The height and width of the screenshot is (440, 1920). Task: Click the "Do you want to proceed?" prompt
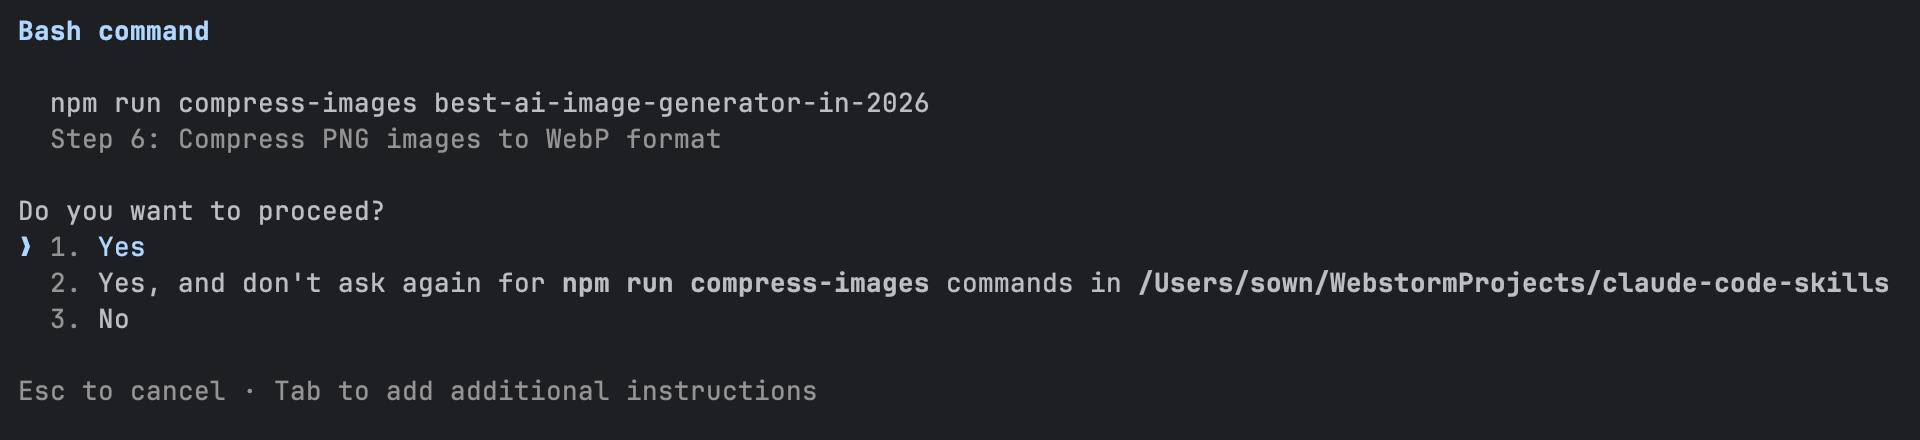click(201, 212)
